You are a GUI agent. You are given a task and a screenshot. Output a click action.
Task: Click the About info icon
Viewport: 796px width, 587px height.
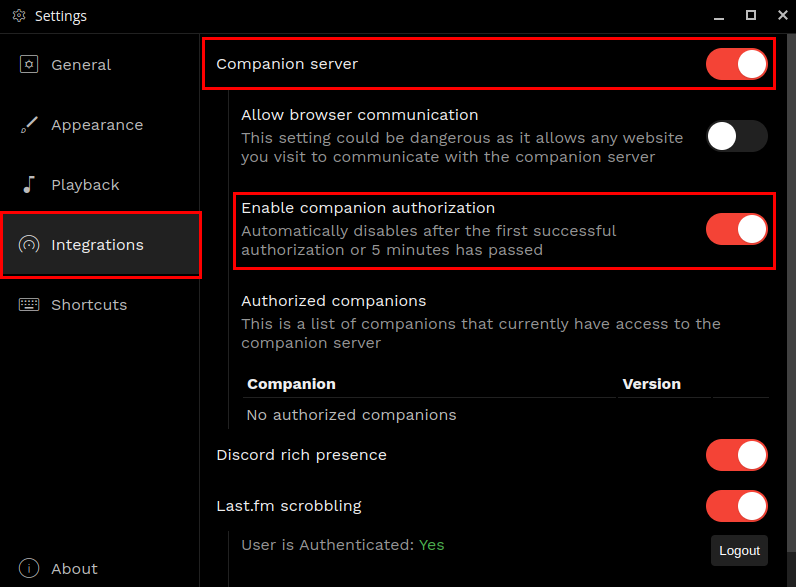(29, 568)
